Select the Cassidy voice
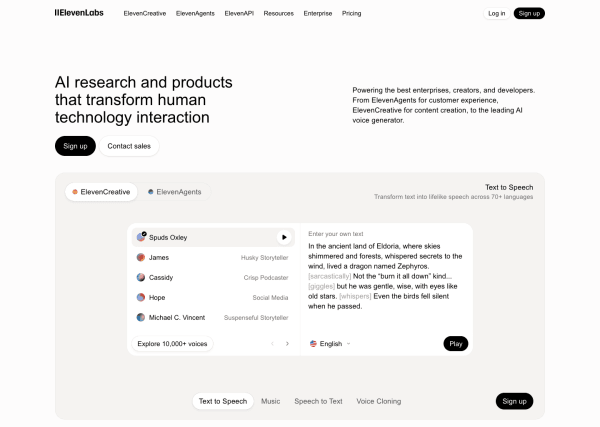Screen dimensions: 600x427 (x=213, y=277)
